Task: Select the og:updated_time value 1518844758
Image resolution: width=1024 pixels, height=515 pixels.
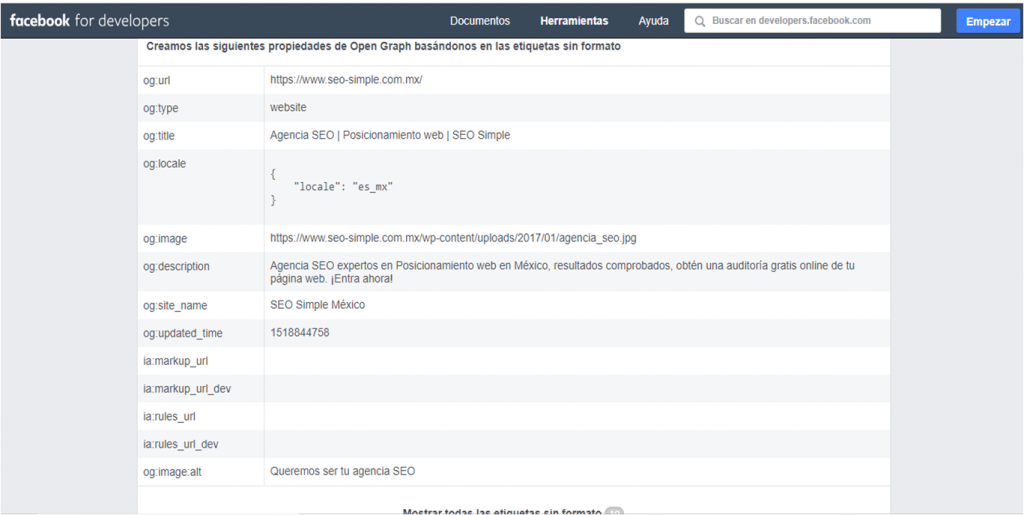Action: click(299, 333)
